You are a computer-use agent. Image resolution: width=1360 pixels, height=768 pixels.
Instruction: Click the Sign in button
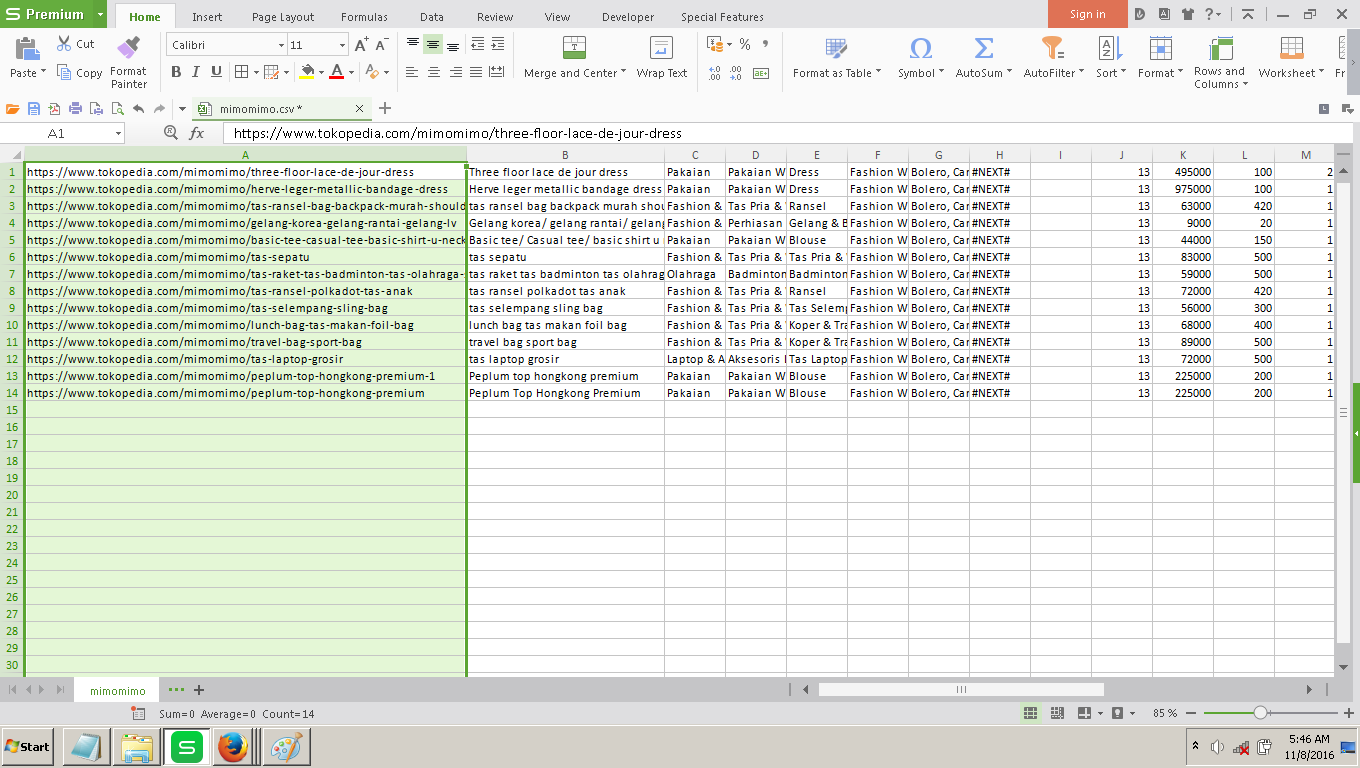(1088, 14)
